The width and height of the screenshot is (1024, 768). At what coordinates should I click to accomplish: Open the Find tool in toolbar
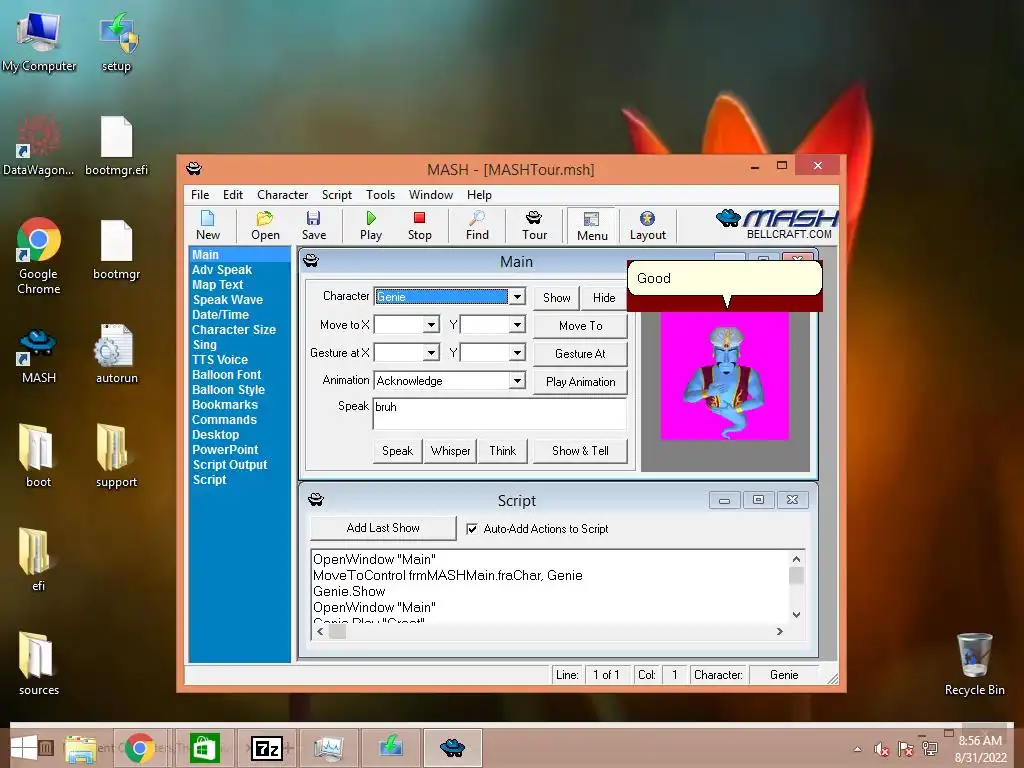tap(477, 225)
